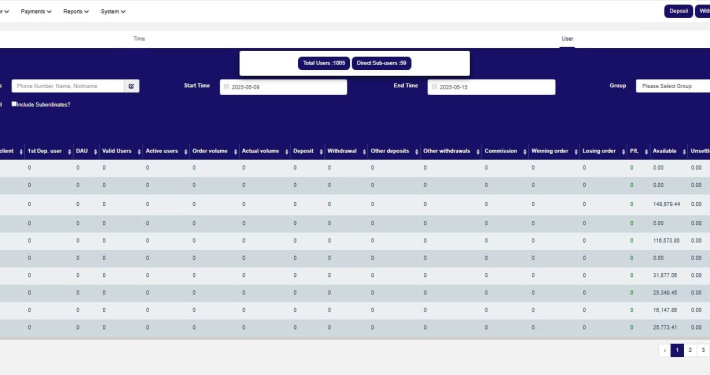Image resolution: width=710 pixels, height=375 pixels.
Task: Sort by Actual volume column arrows
Action: (287, 152)
